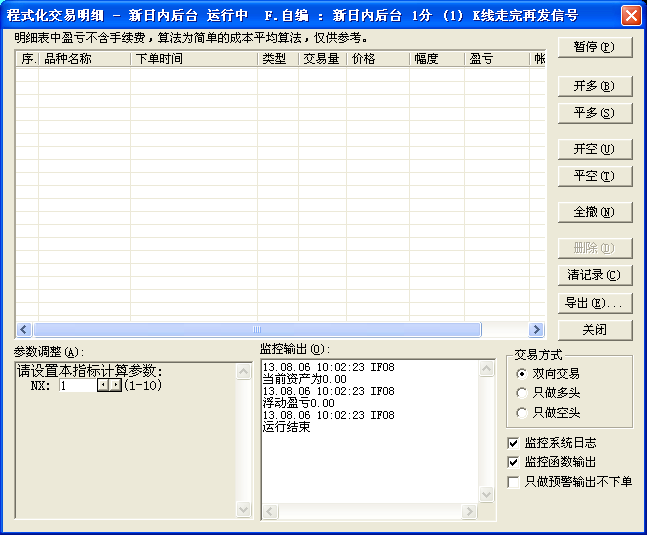Click the 清记录(C) clear records button

[595, 275]
